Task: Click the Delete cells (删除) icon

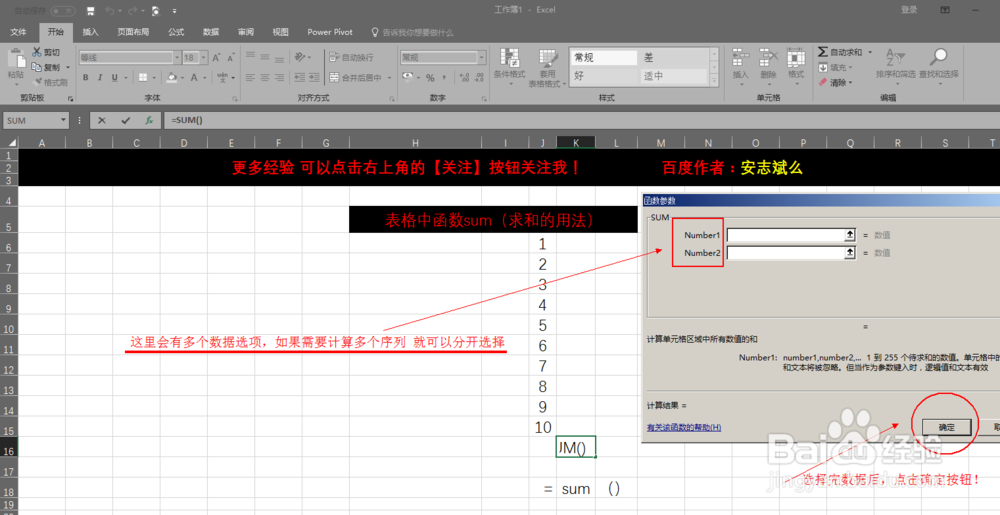Action: click(768, 58)
